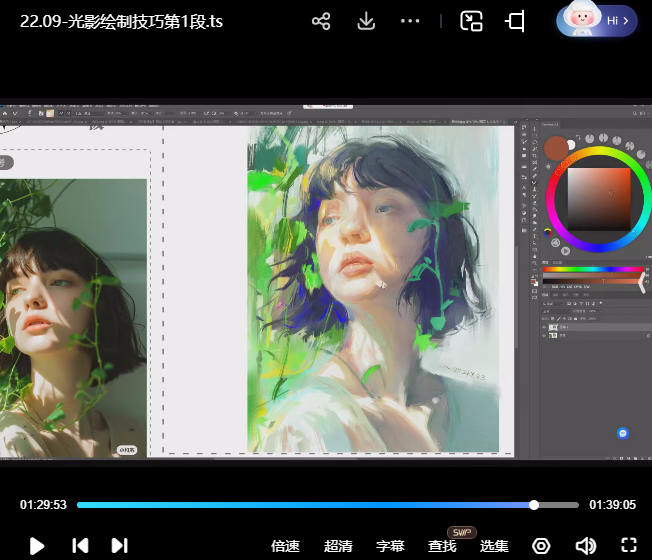
Task: Open the Hi assistant avatar button
Action: point(597,20)
